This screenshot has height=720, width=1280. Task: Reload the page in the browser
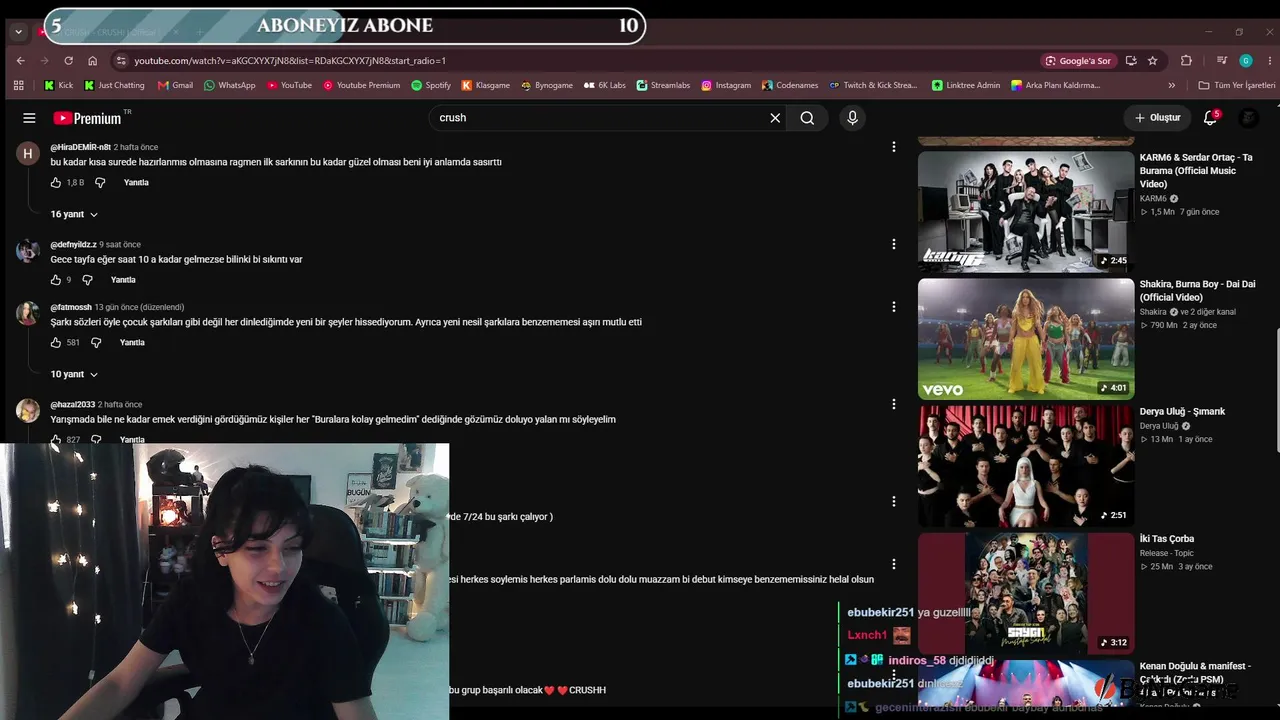(67, 60)
